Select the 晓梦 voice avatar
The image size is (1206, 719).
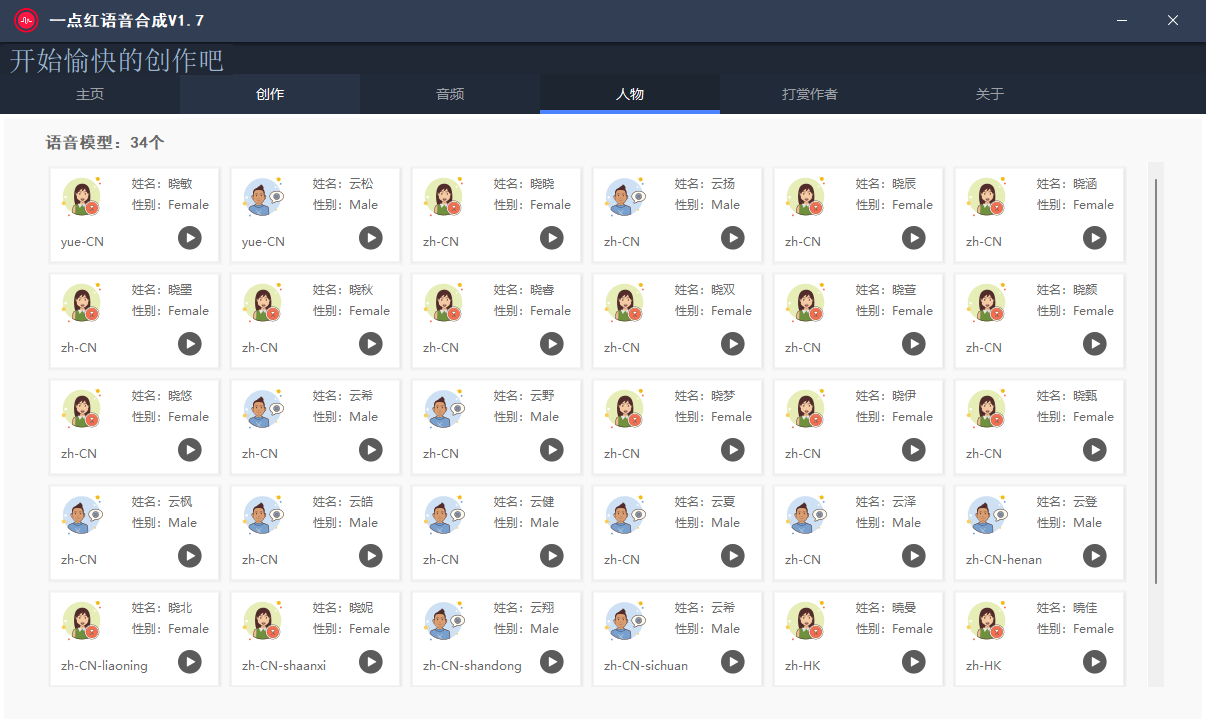pyautogui.click(x=624, y=409)
